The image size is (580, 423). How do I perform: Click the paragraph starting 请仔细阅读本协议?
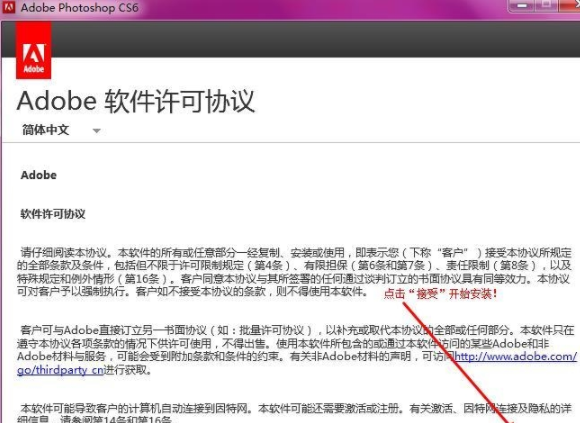pyautogui.click(x=294, y=272)
